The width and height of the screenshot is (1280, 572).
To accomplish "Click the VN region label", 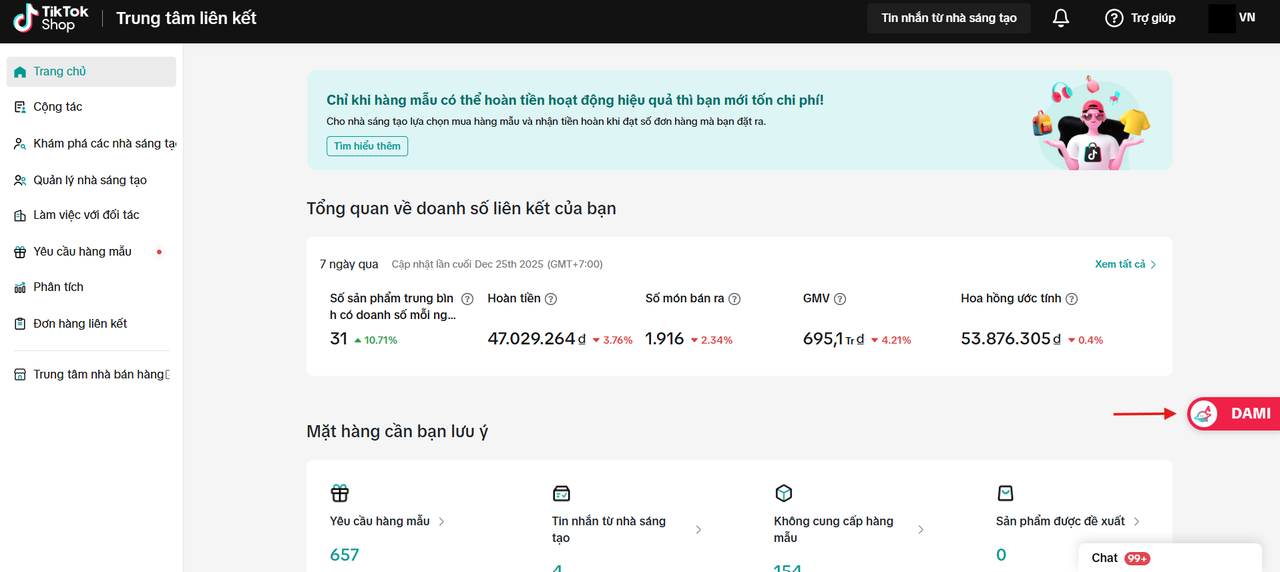I will tap(1247, 18).
